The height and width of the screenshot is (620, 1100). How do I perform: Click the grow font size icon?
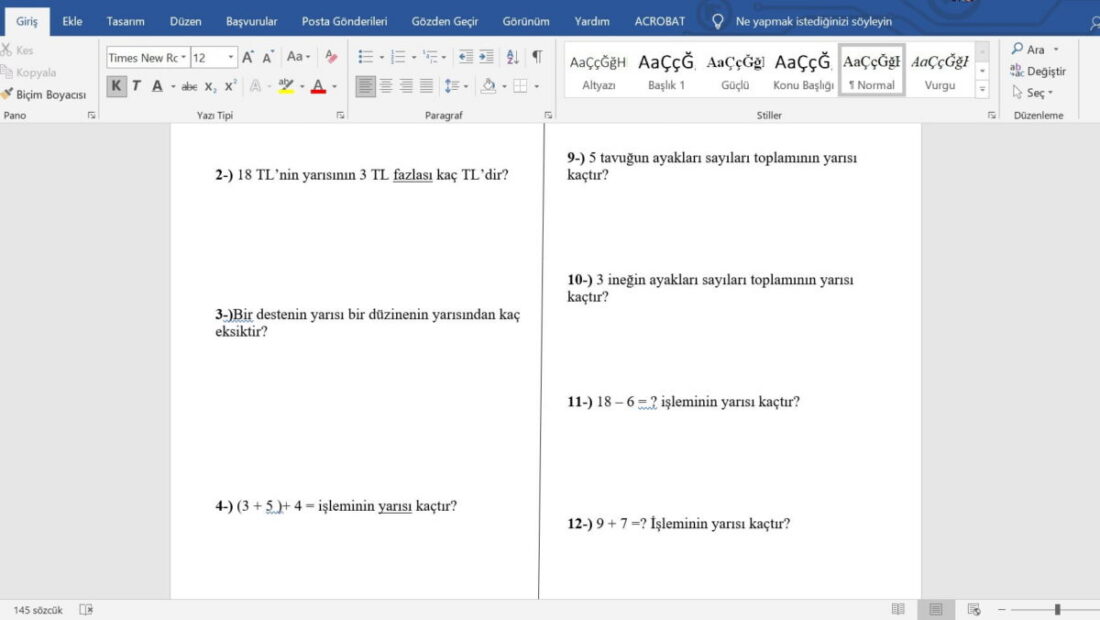pyautogui.click(x=248, y=58)
